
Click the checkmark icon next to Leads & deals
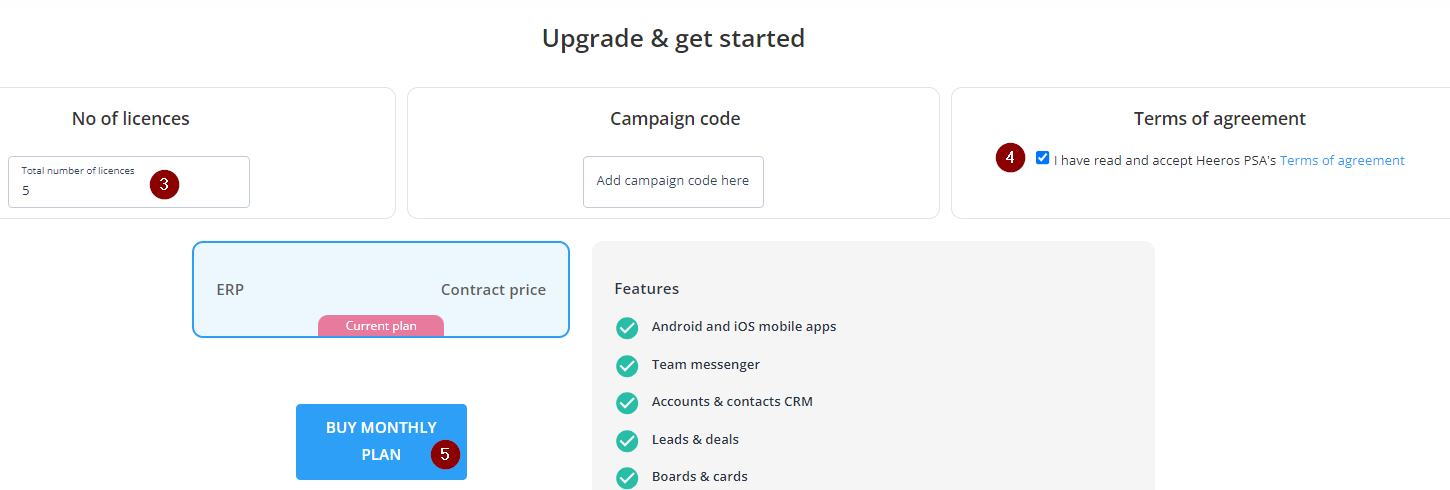tap(627, 441)
